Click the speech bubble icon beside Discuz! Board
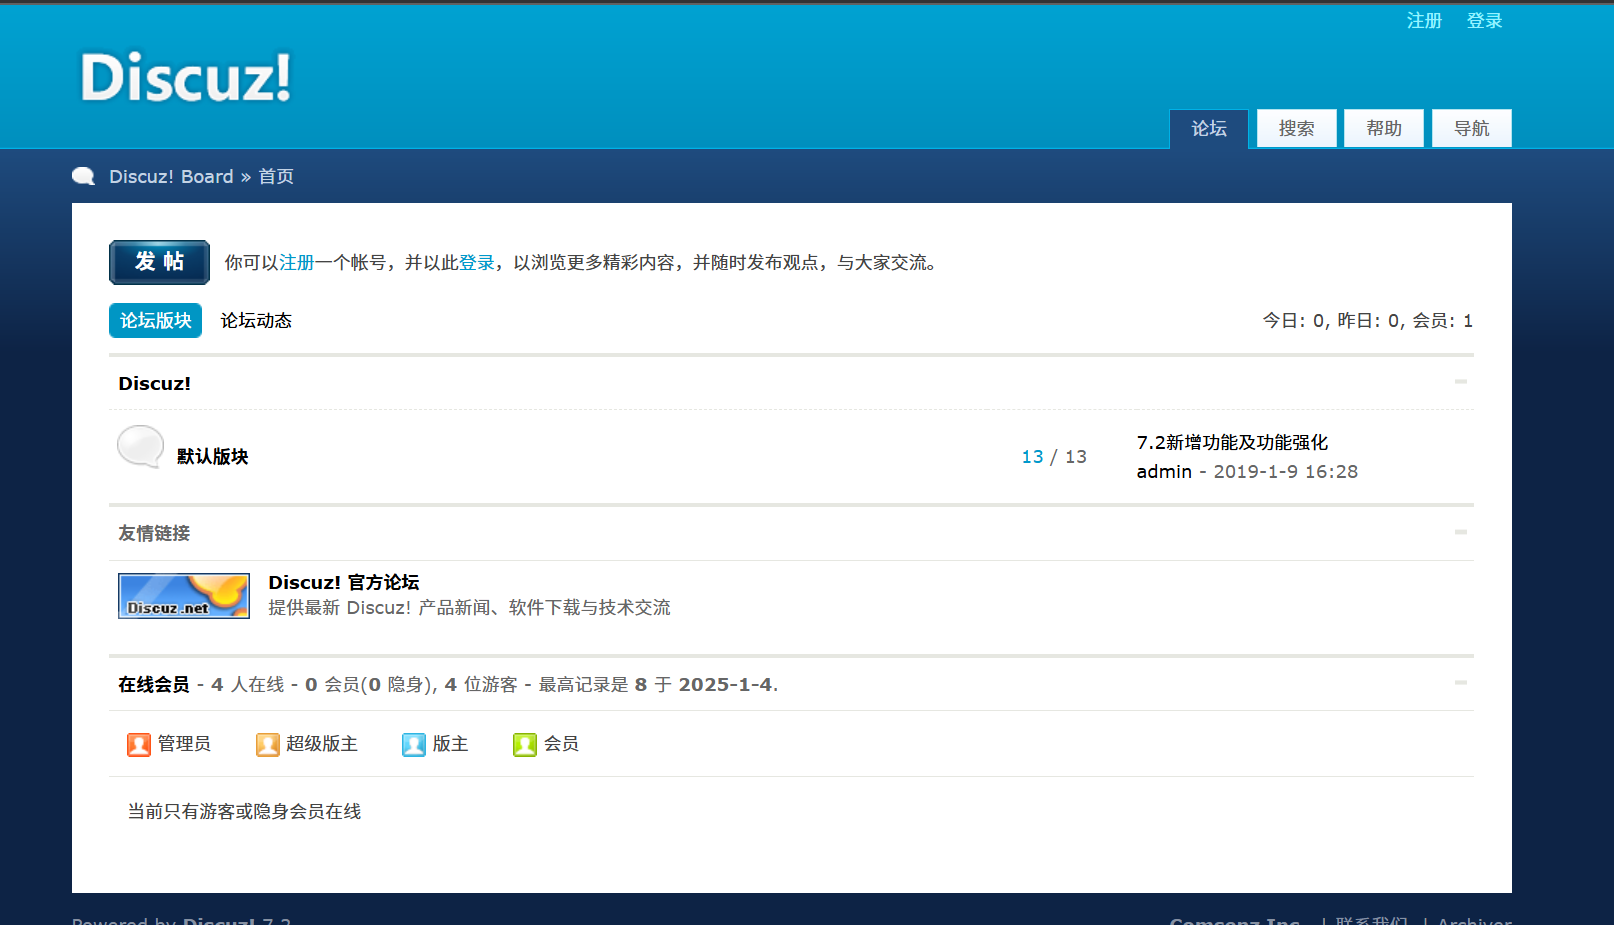 pos(84,177)
